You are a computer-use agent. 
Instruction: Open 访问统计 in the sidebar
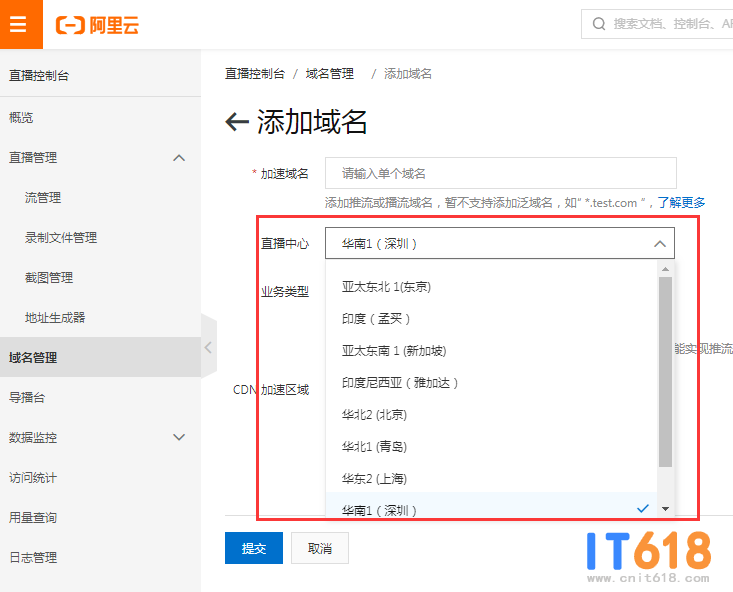coord(101,477)
